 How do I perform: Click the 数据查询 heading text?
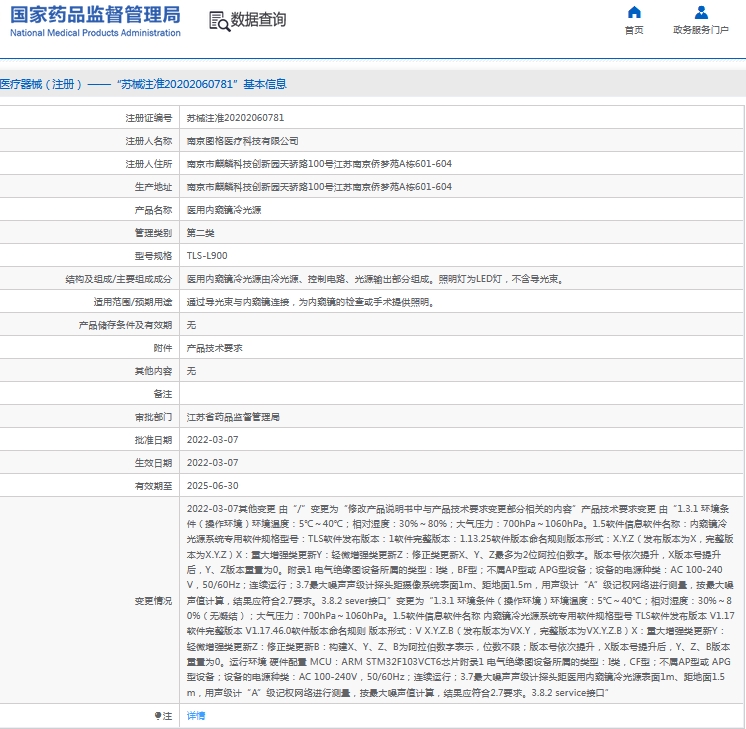tap(258, 20)
